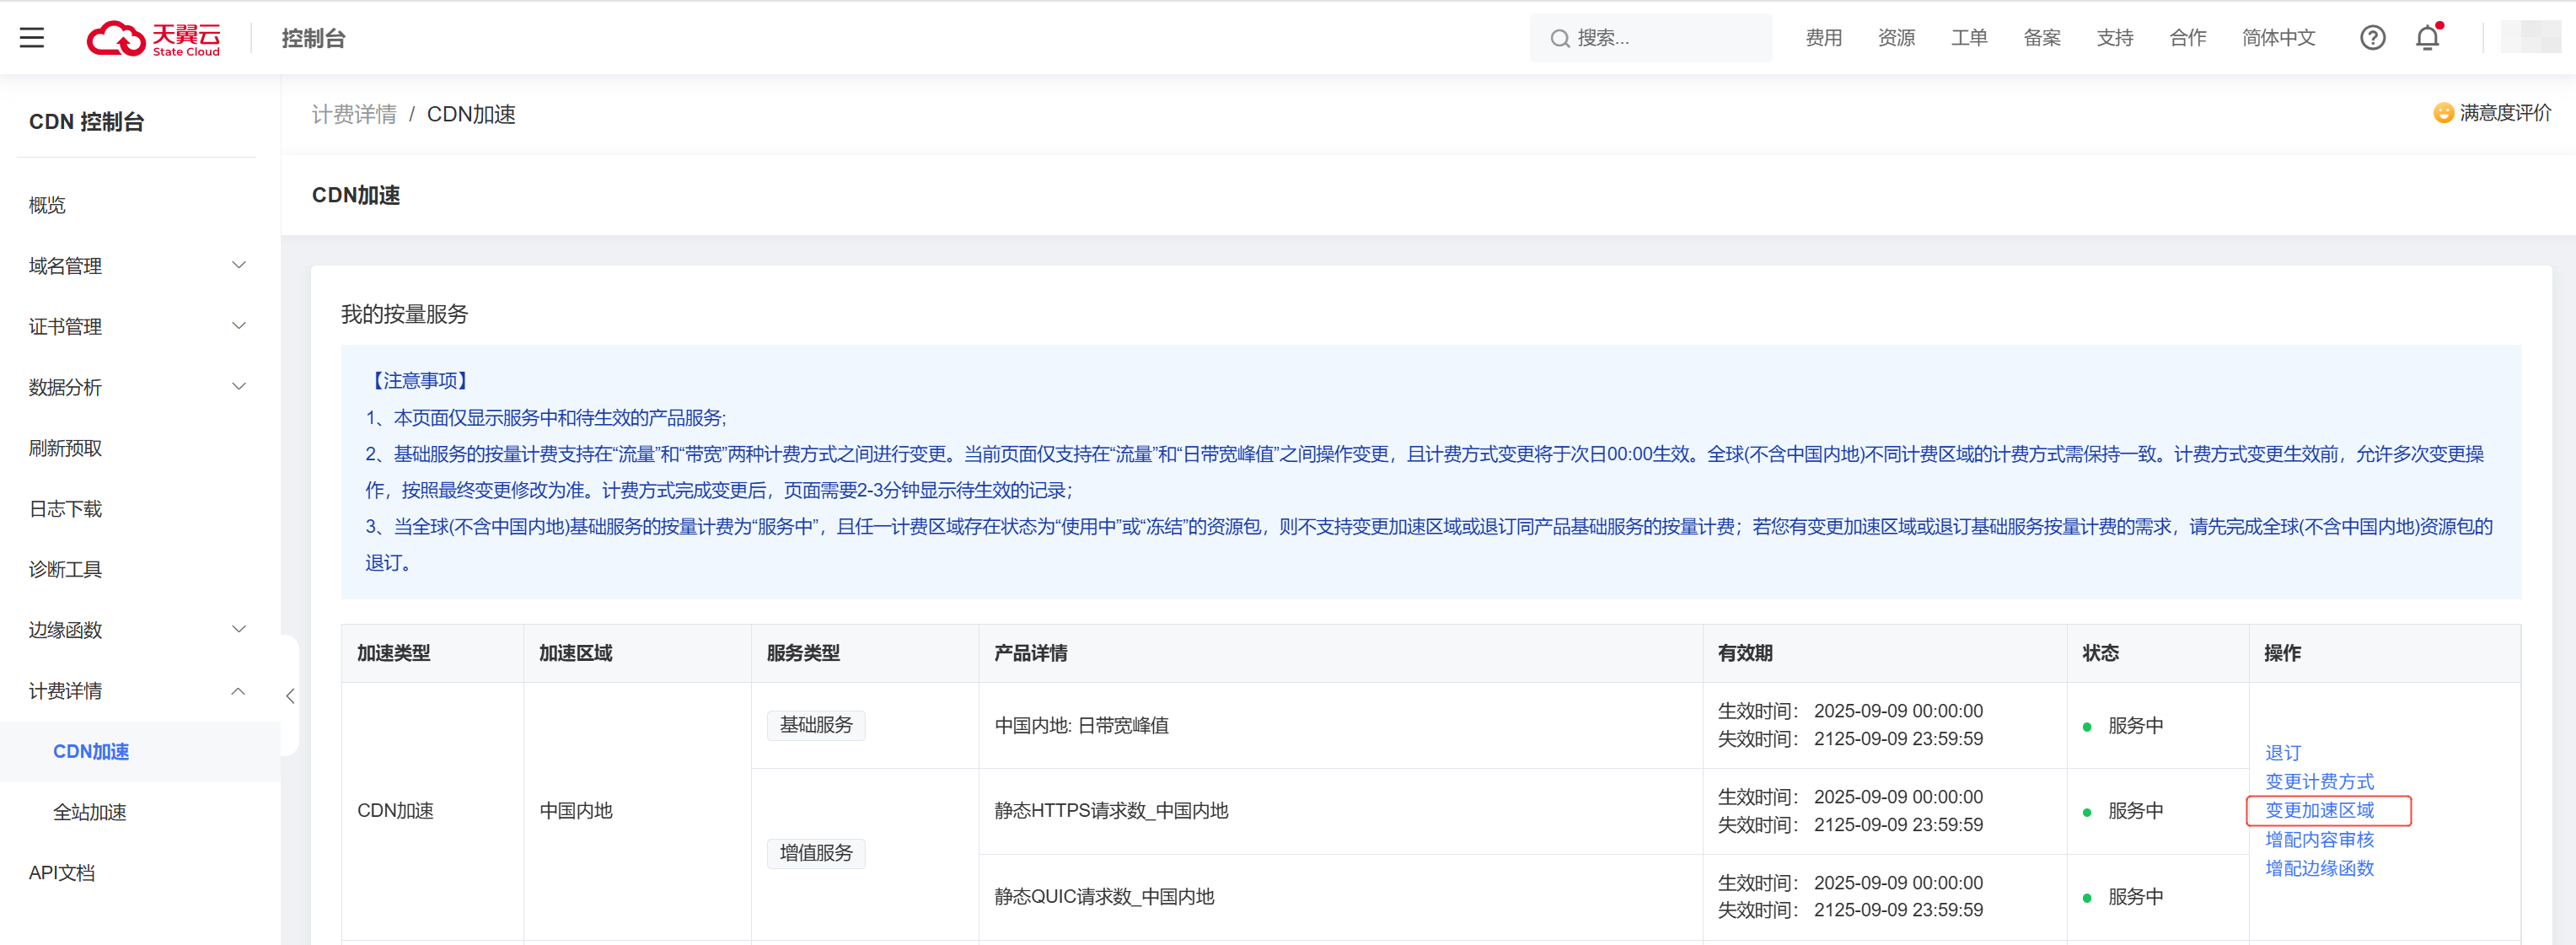Click the satisfaction smiley icon

2443,113
